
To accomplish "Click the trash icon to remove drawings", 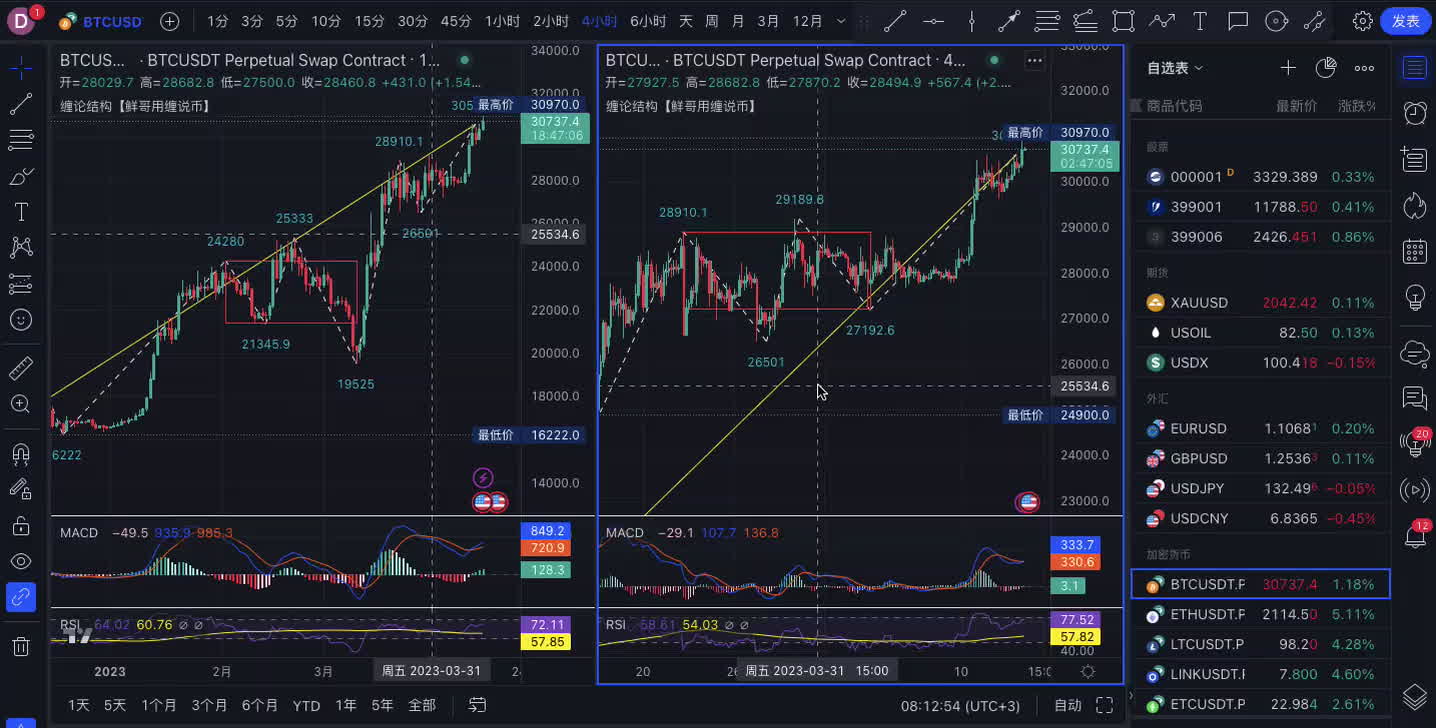I will pyautogui.click(x=20, y=646).
